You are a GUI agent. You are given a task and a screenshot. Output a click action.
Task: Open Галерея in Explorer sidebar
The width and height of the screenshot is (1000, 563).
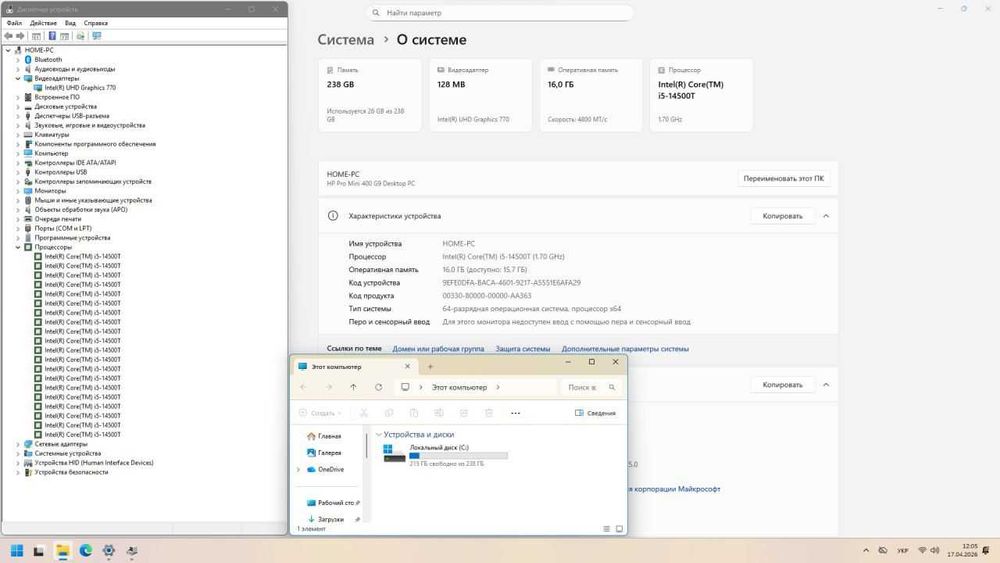pos(324,453)
